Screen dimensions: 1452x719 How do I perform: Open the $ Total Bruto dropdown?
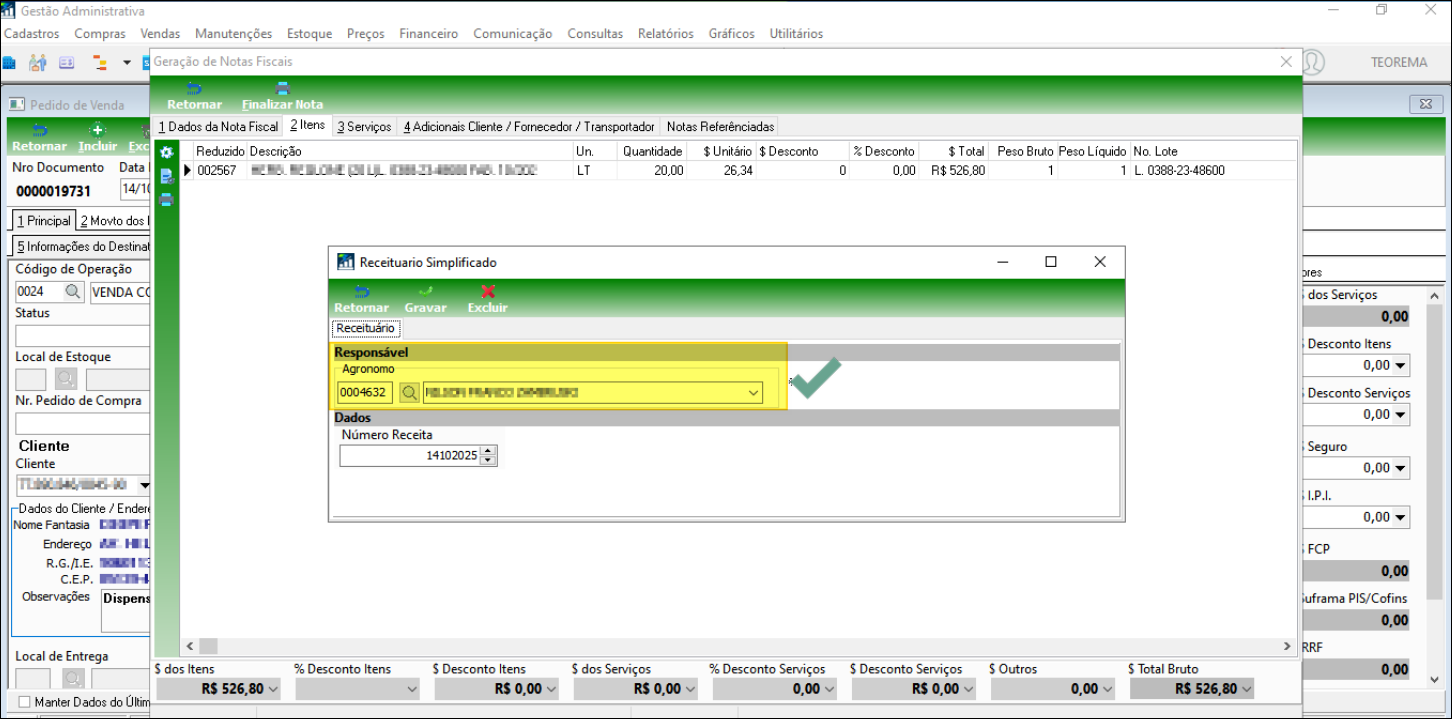point(1246,689)
